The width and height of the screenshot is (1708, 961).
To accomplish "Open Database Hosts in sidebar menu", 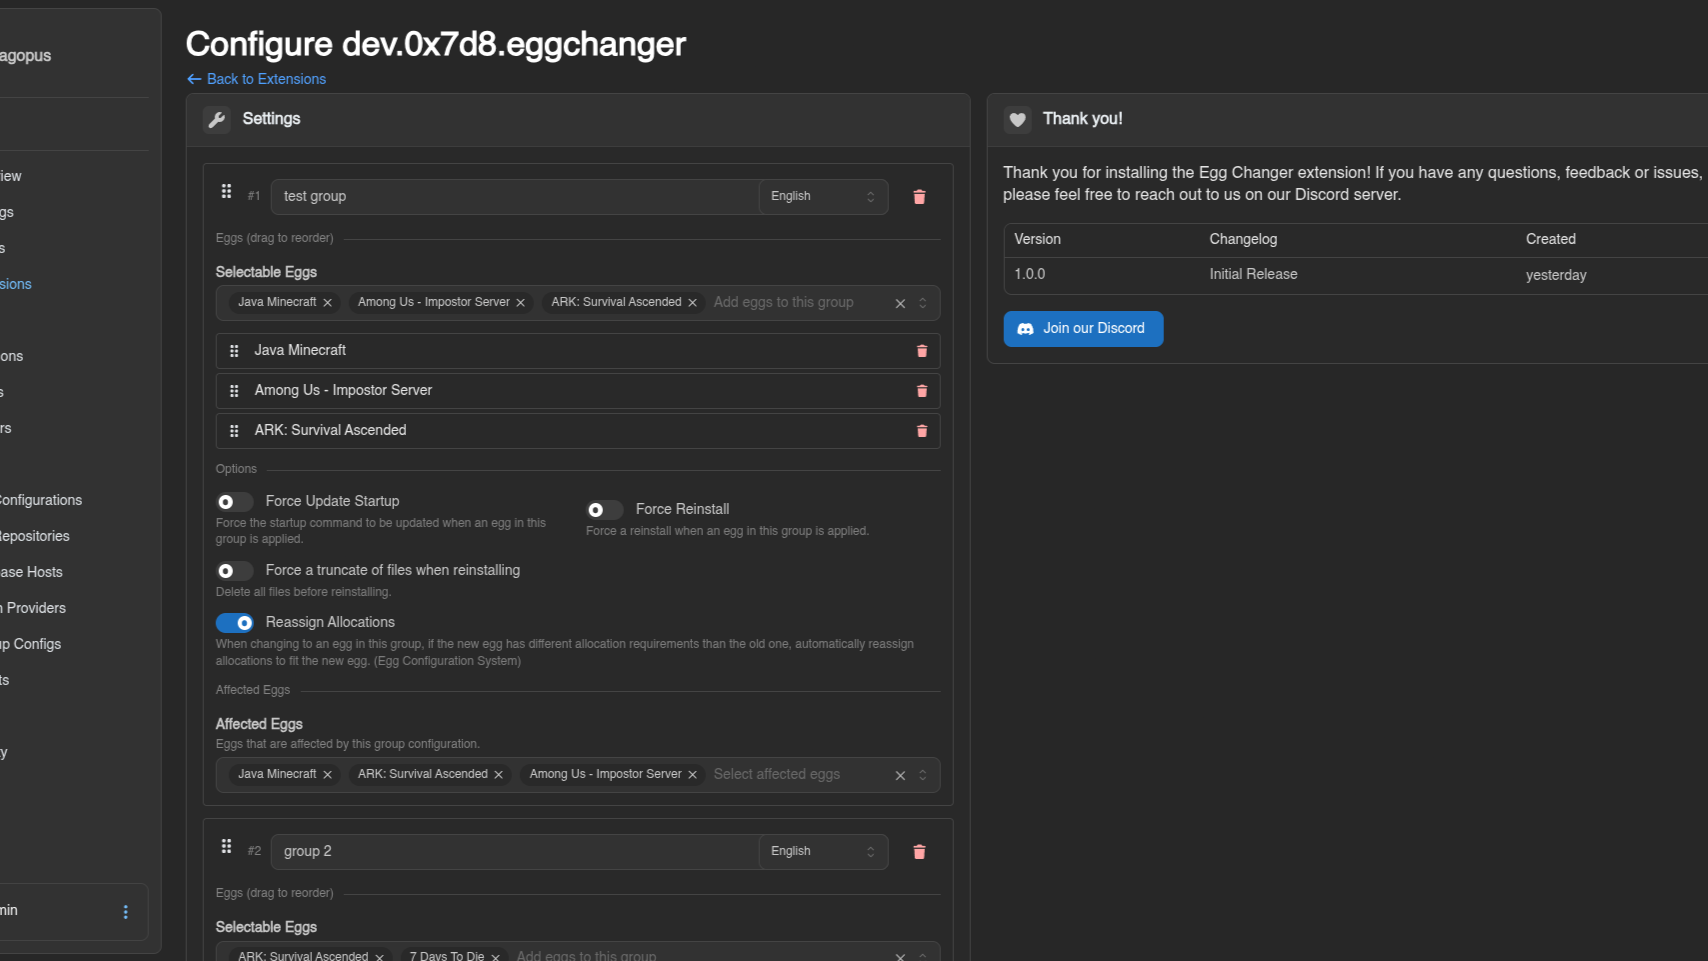I will point(32,572).
